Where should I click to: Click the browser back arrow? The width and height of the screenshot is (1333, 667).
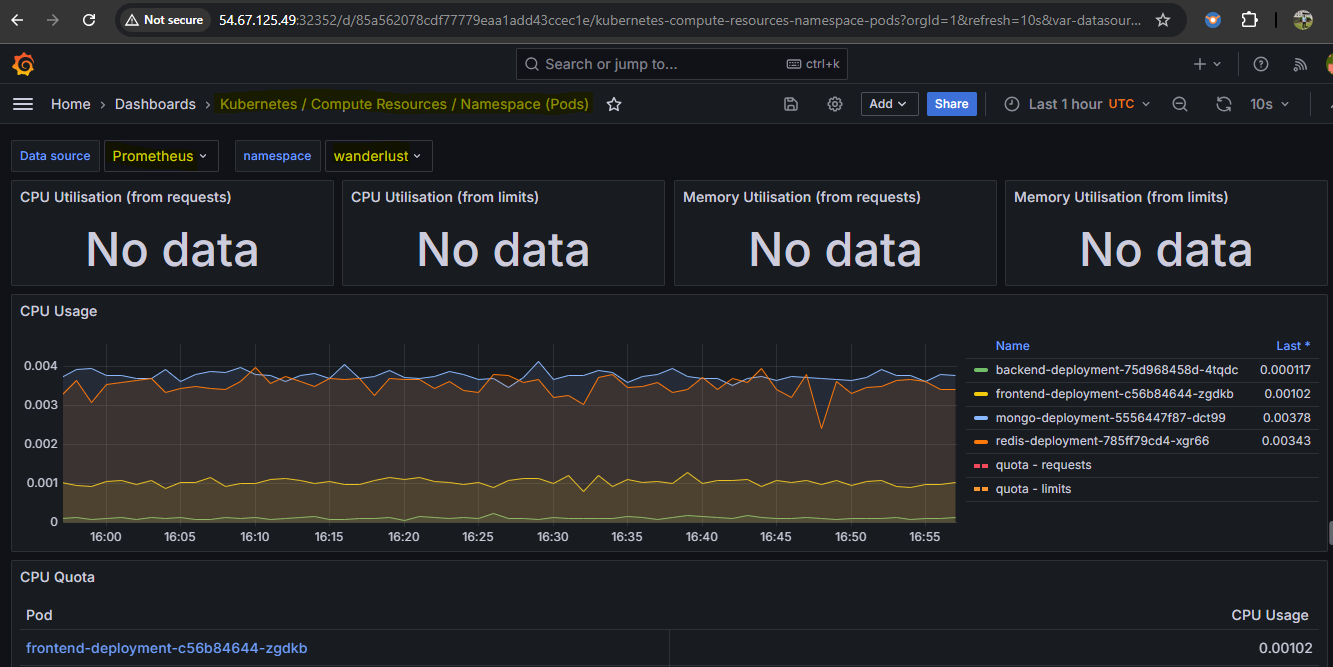pyautogui.click(x=17, y=20)
